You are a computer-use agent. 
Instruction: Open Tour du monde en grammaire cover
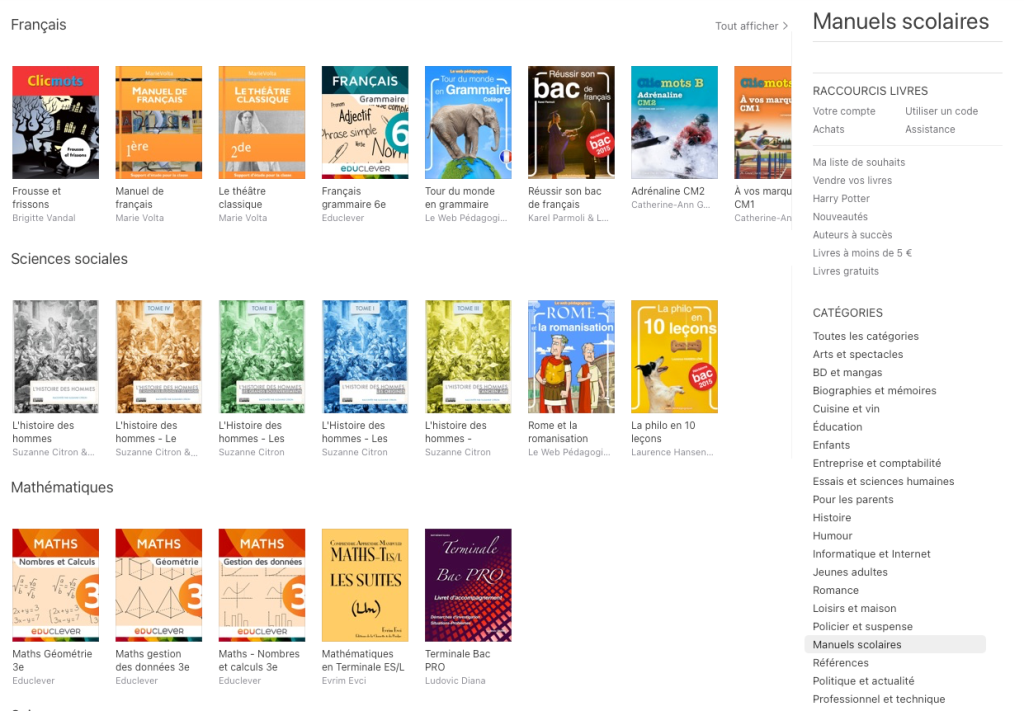pyautogui.click(x=467, y=122)
